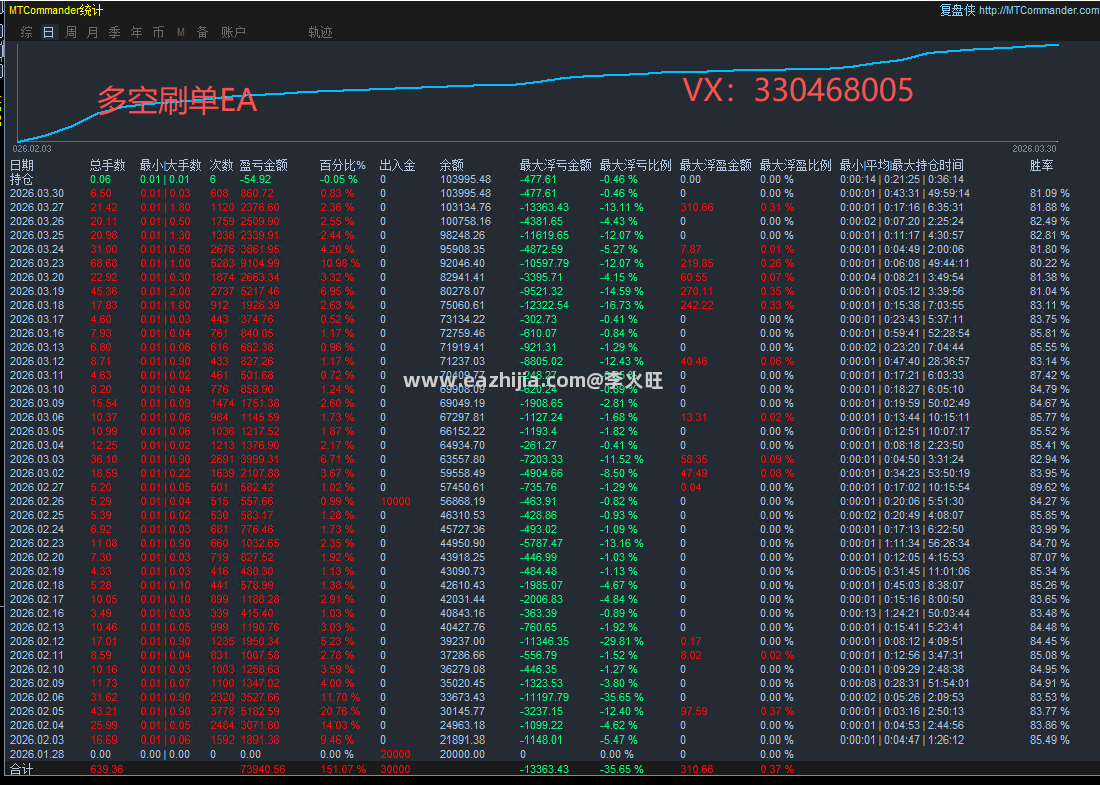The width and height of the screenshot is (1100, 785).
Task: Click the 复盘侠 label at top right
Action: point(957,11)
